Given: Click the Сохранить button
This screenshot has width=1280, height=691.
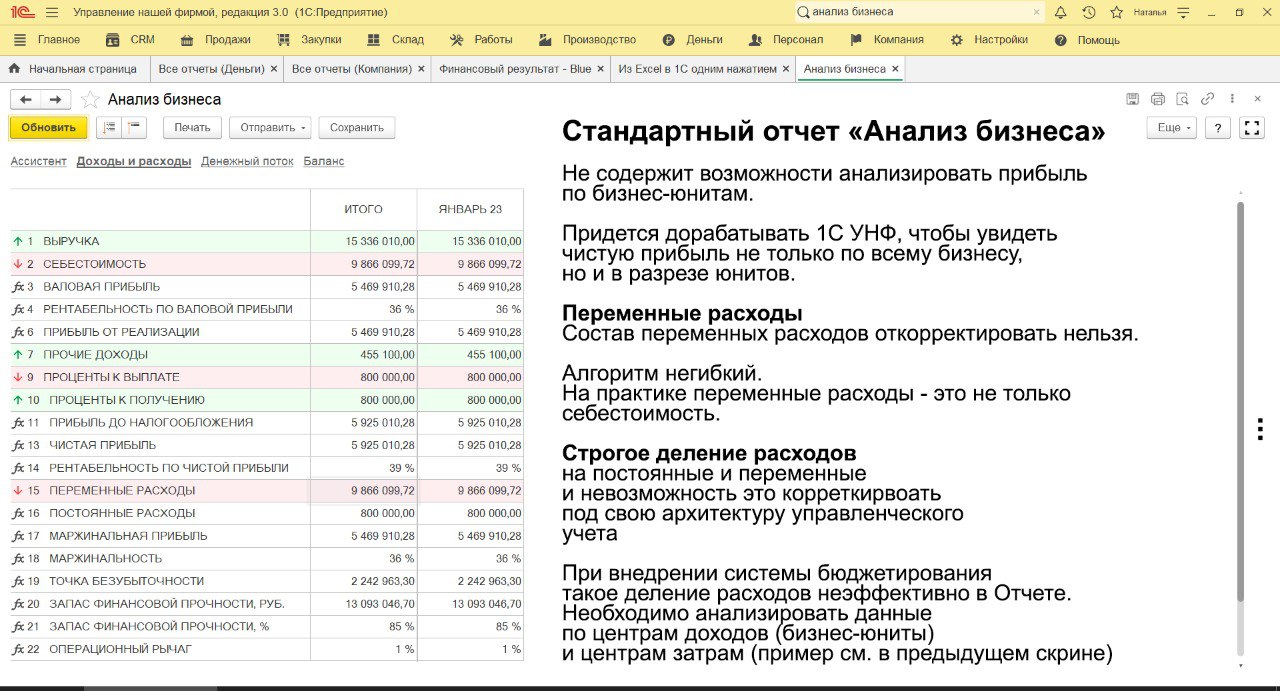Looking at the screenshot, I should tap(357, 127).
